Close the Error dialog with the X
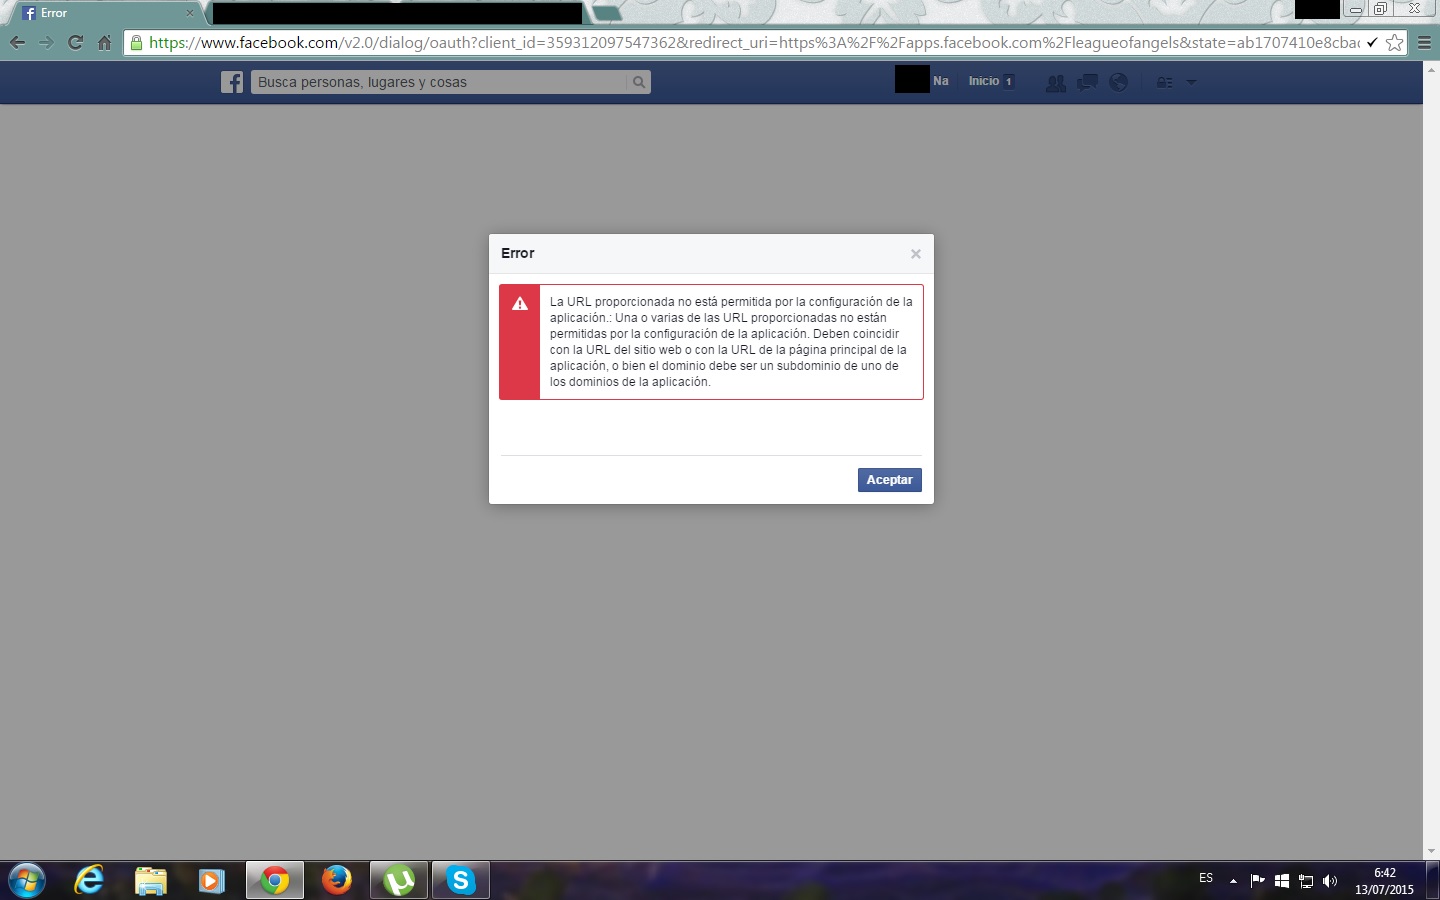The image size is (1440, 900). point(915,254)
